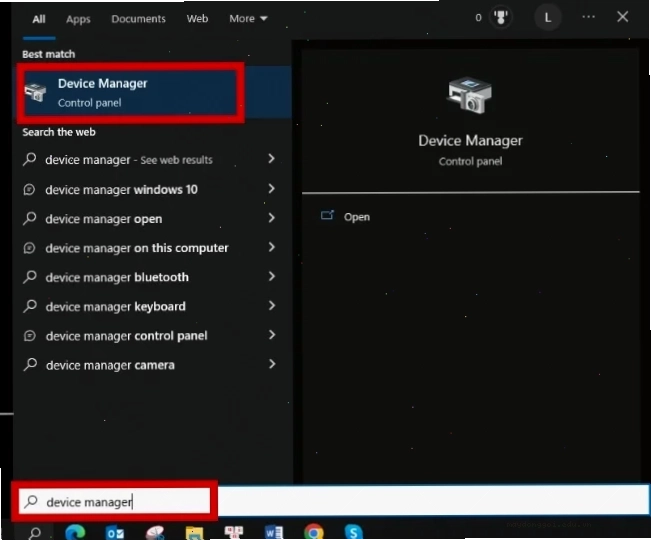Click magnifier icon inside the search box
The height and width of the screenshot is (541, 651).
[31, 501]
